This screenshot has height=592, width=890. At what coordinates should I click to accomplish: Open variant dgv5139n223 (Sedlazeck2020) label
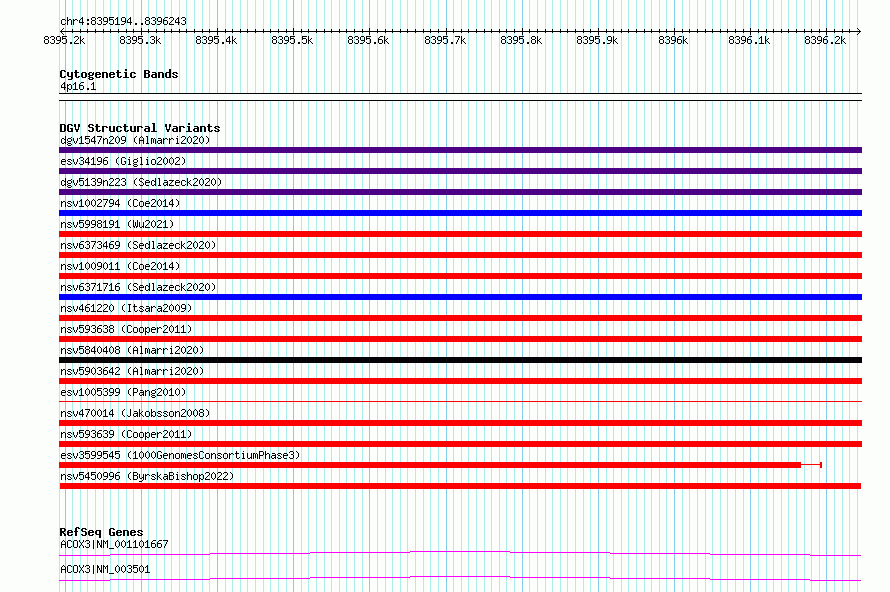point(141,182)
